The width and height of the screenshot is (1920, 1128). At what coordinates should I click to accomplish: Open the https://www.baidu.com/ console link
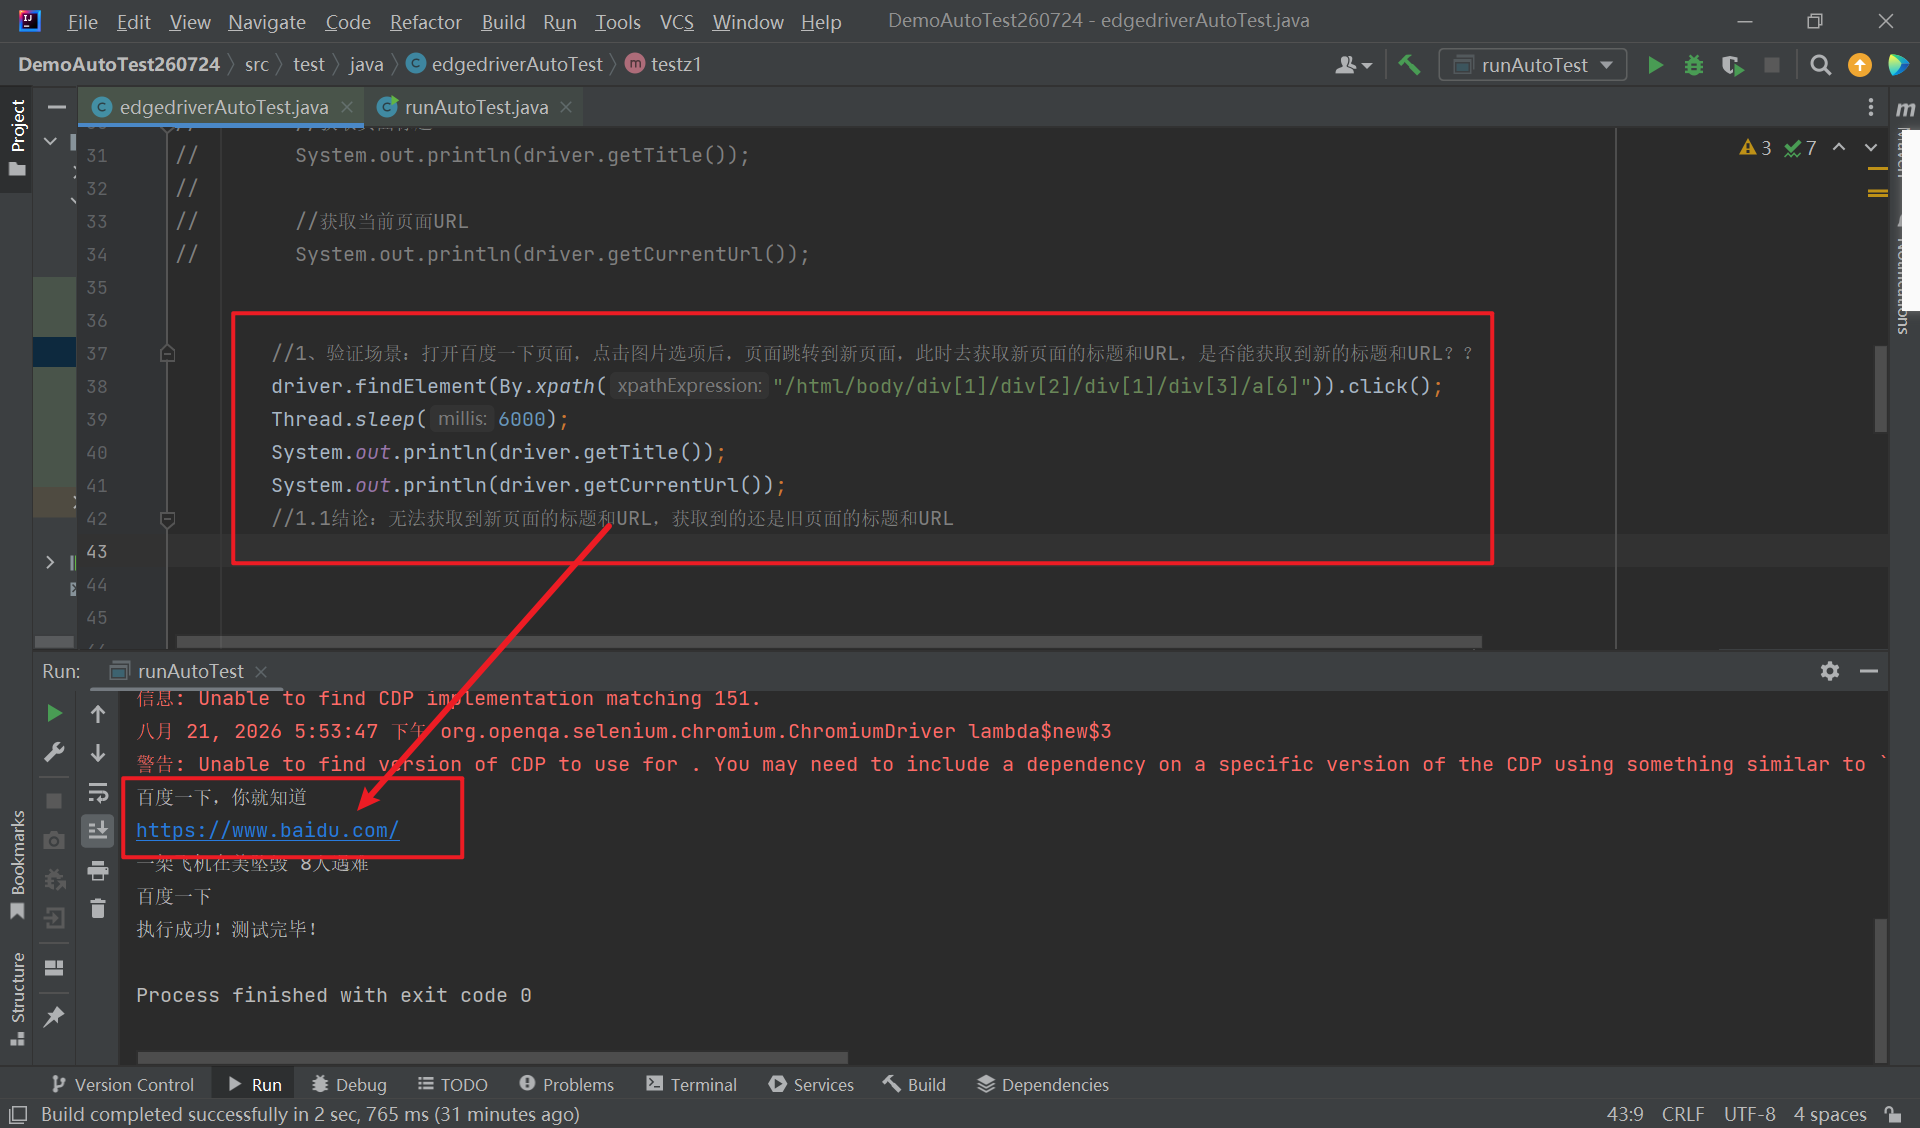pos(268,830)
